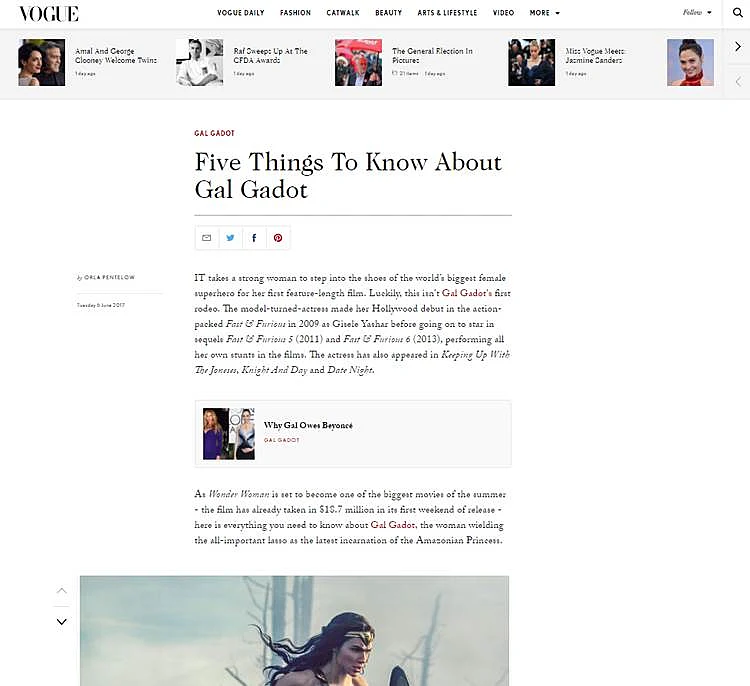Open the Follow dropdown
The width and height of the screenshot is (750, 686).
(697, 12)
